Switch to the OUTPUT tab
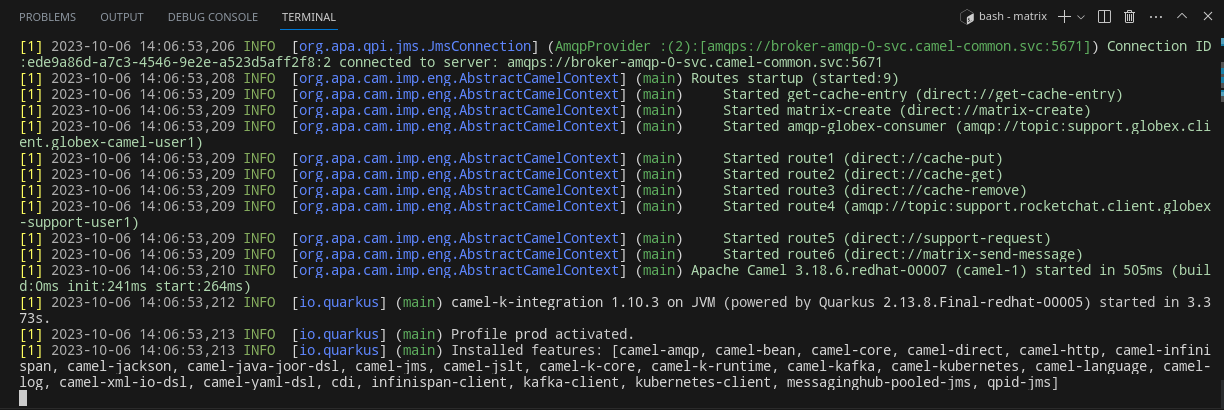The image size is (1224, 410). click(122, 17)
